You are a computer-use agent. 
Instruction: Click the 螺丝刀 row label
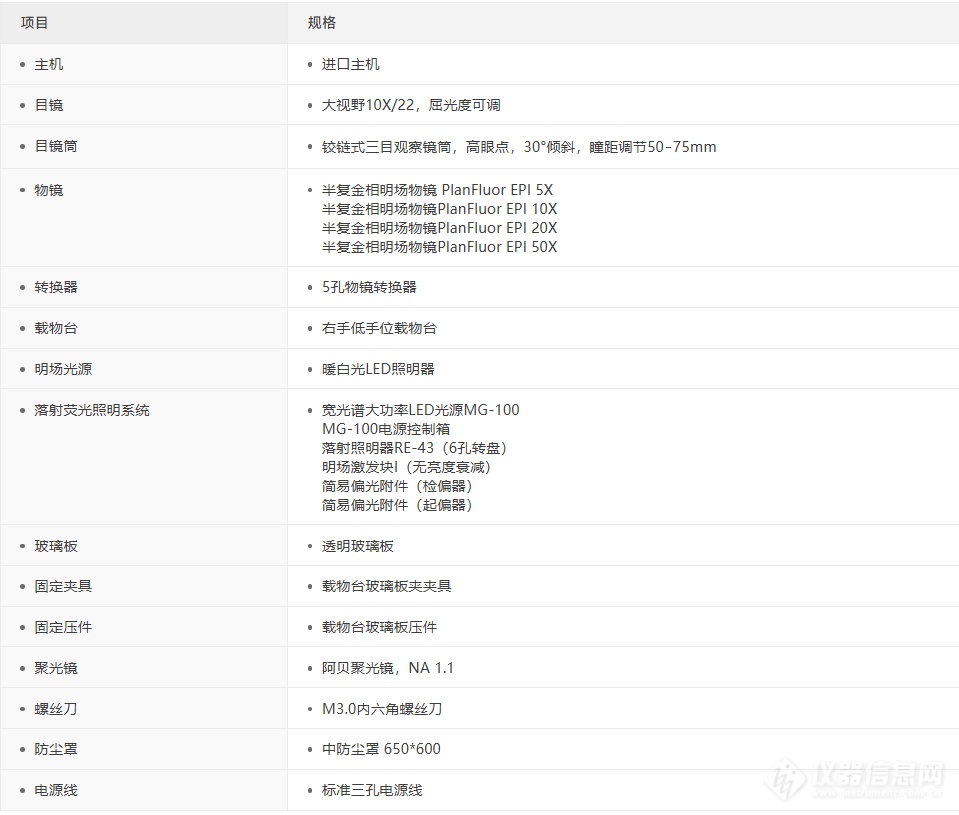(52, 709)
